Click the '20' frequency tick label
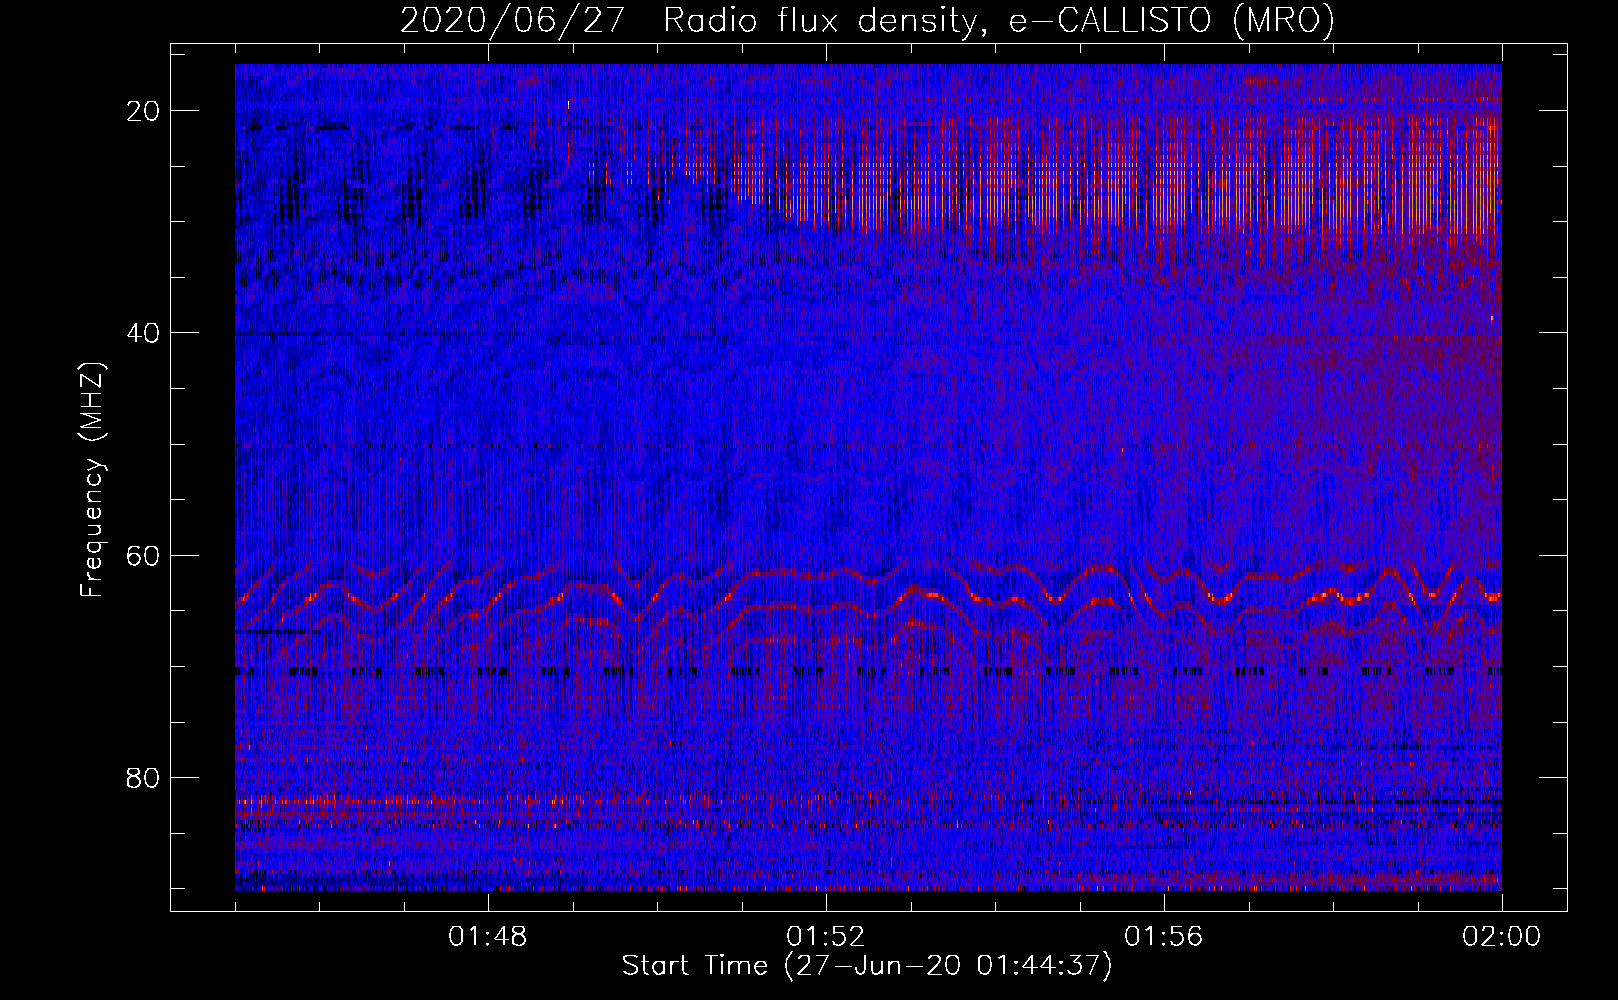1618x1000 pixels. (144, 111)
